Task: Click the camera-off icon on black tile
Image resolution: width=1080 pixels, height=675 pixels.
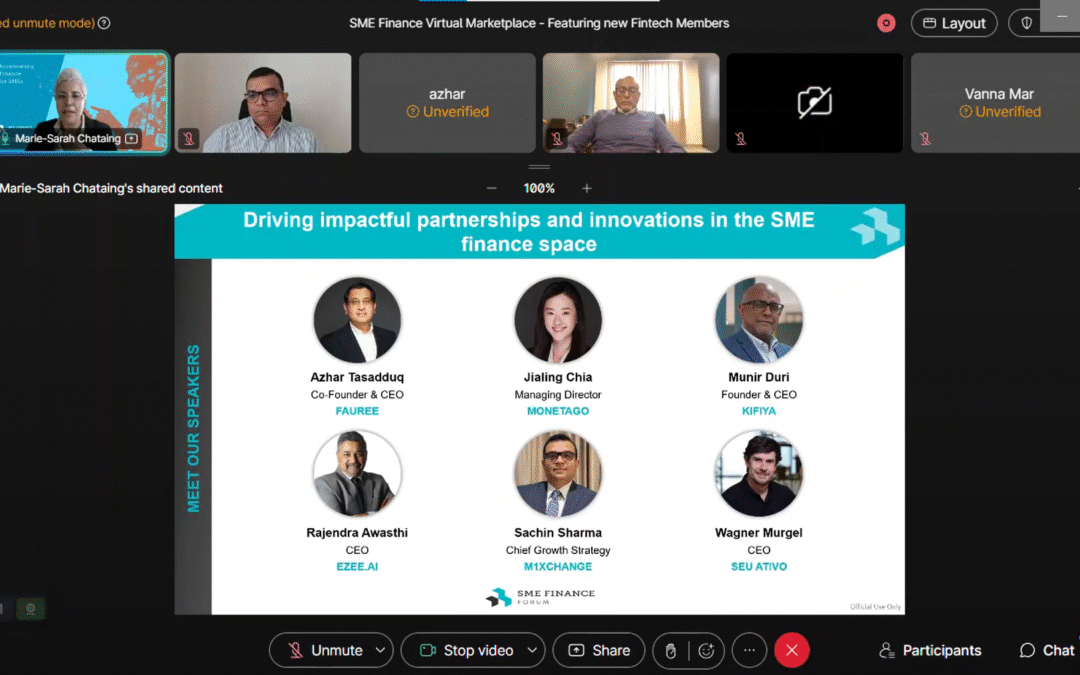Action: [x=815, y=103]
